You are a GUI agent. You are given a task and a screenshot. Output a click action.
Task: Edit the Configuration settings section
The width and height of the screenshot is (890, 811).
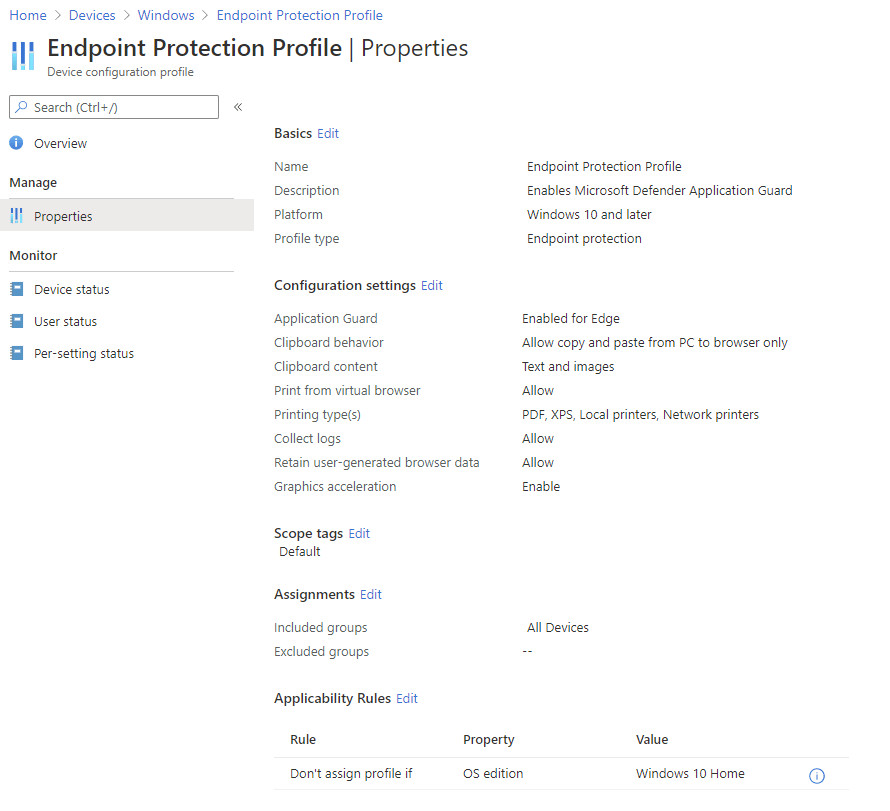[432, 285]
